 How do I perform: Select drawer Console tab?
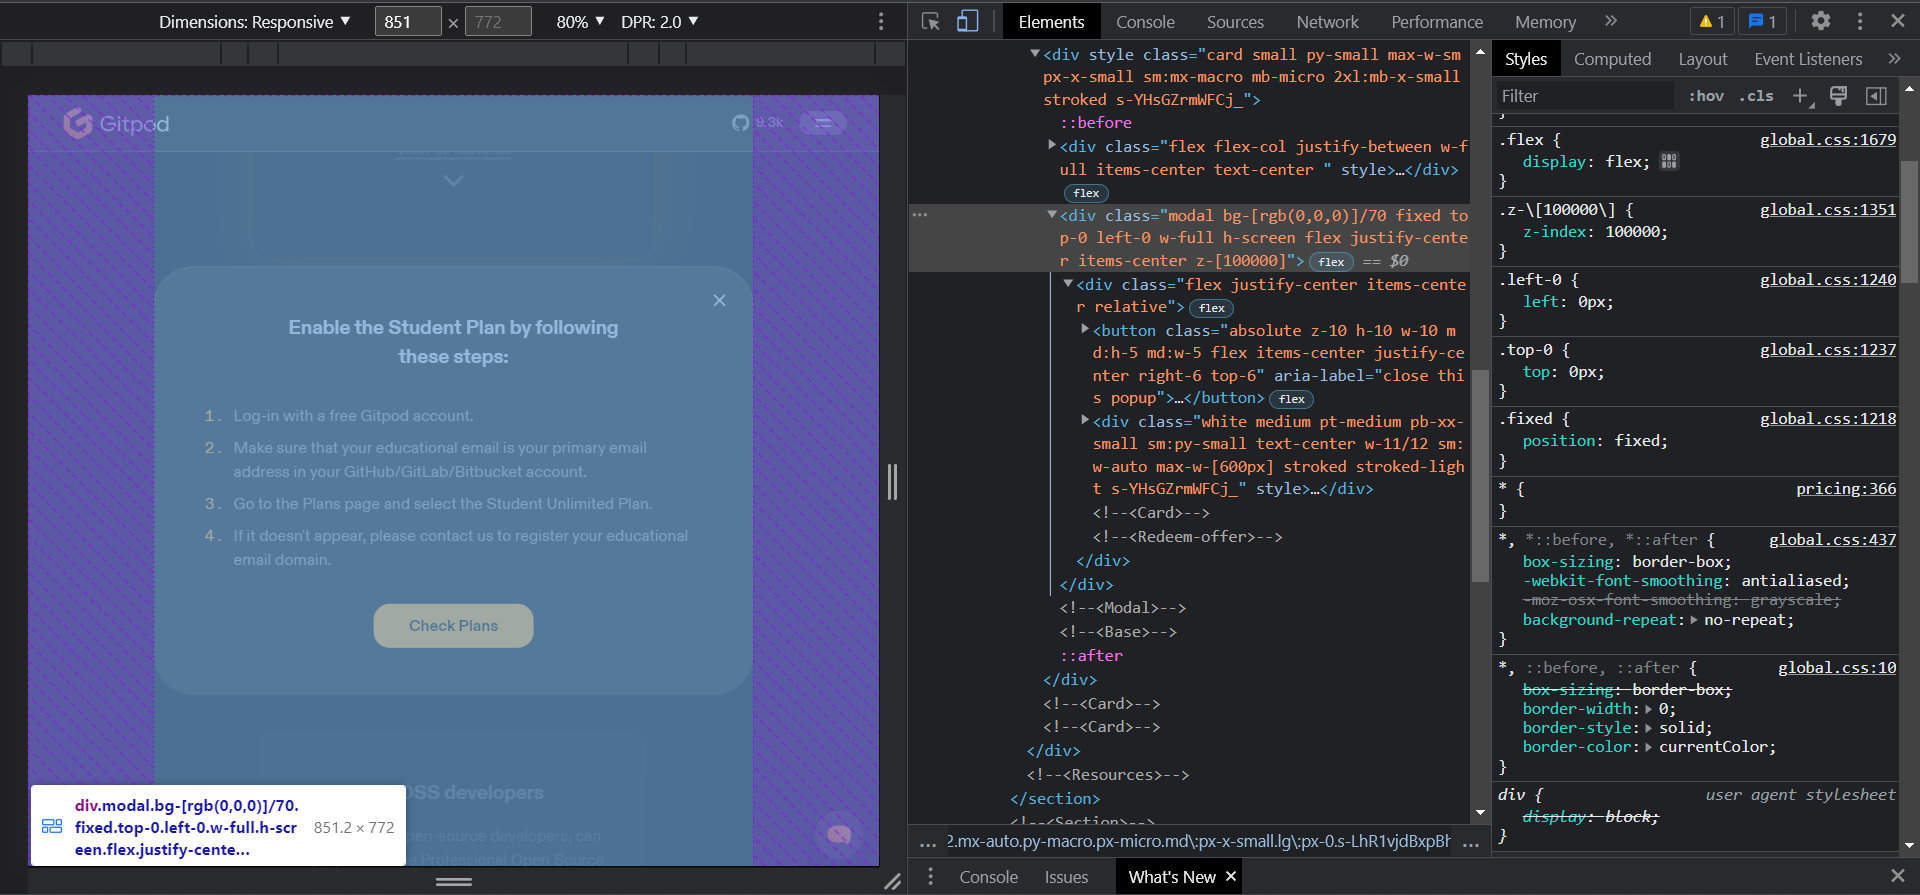point(988,877)
